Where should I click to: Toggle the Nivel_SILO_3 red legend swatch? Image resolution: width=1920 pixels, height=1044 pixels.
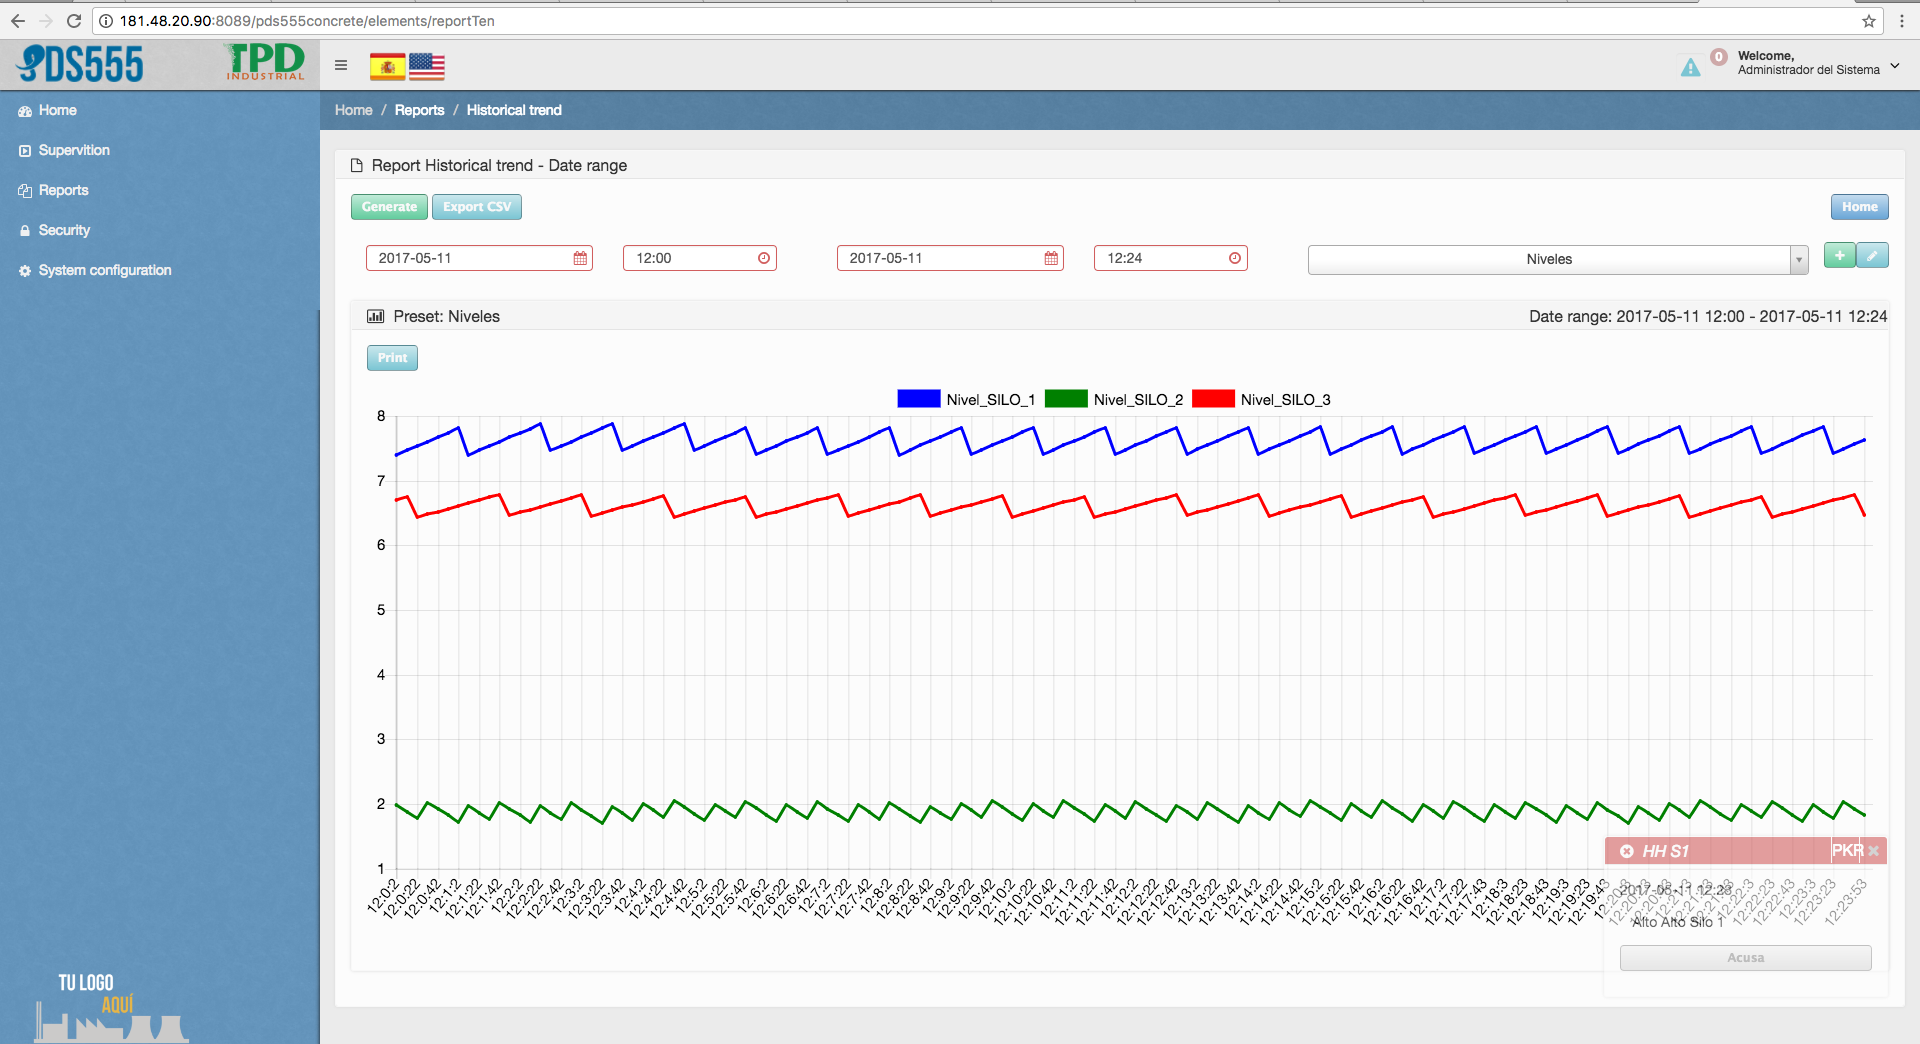click(1213, 399)
